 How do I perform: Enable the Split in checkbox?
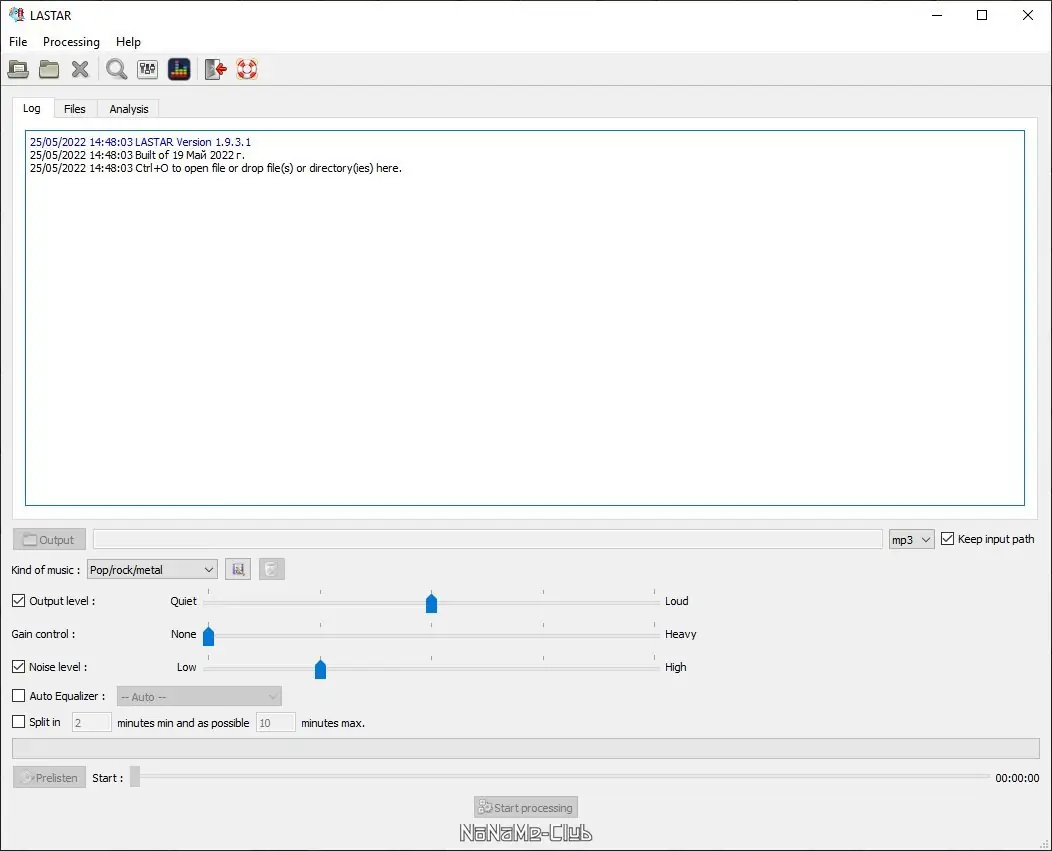(19, 721)
